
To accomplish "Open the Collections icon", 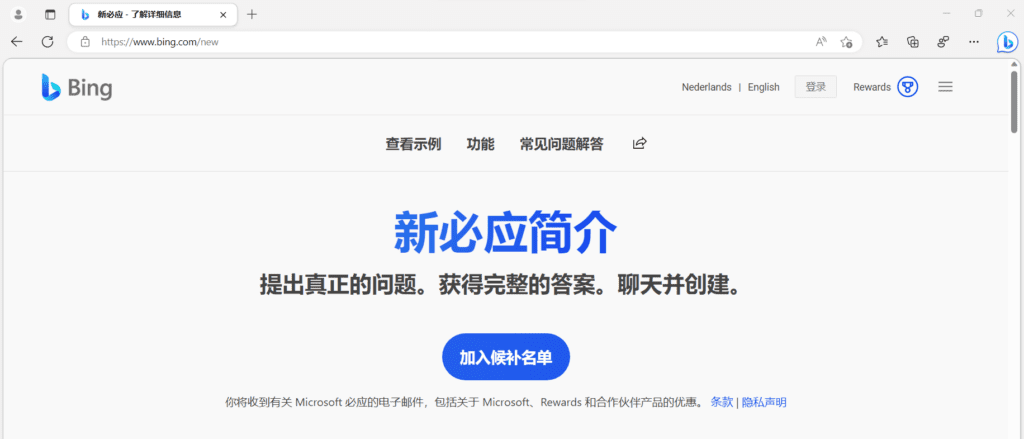I will (x=913, y=42).
